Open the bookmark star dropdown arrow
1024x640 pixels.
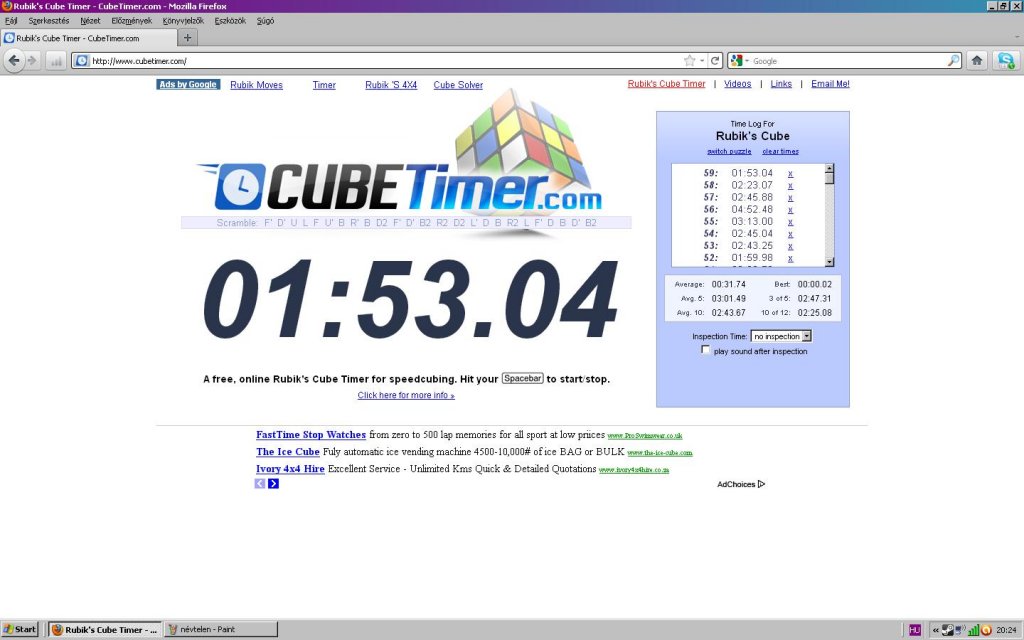[702, 61]
